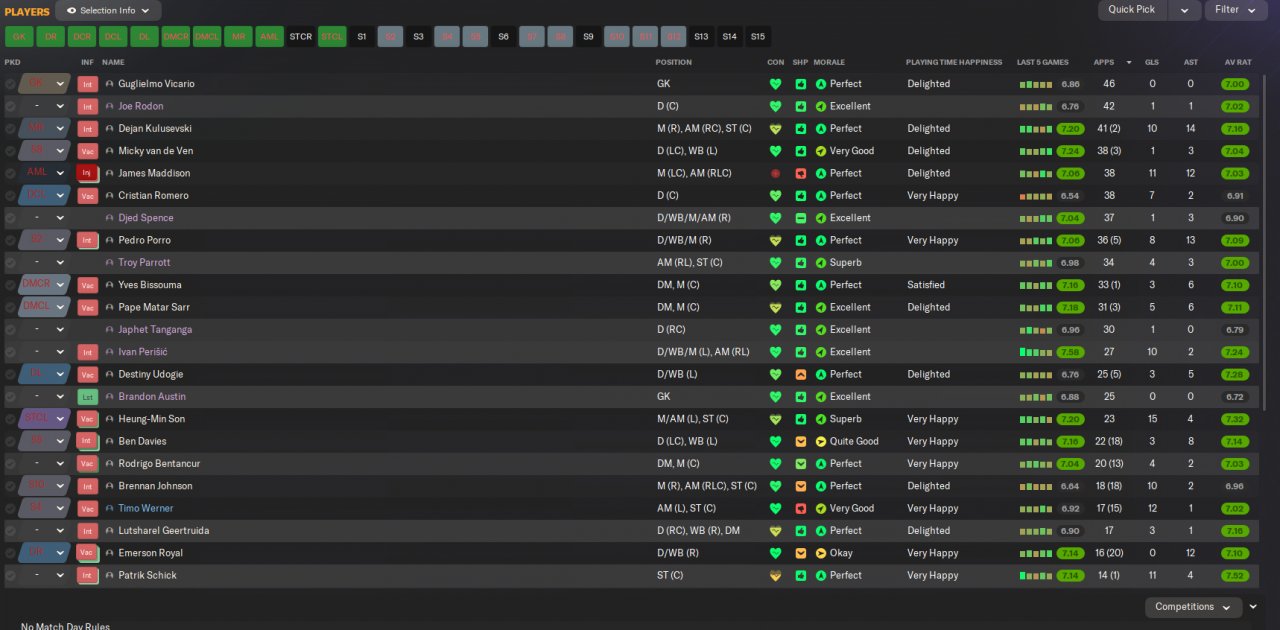1280x630 pixels.
Task: Tick the pick circle for Japhet Tanganga
Action: (10, 329)
